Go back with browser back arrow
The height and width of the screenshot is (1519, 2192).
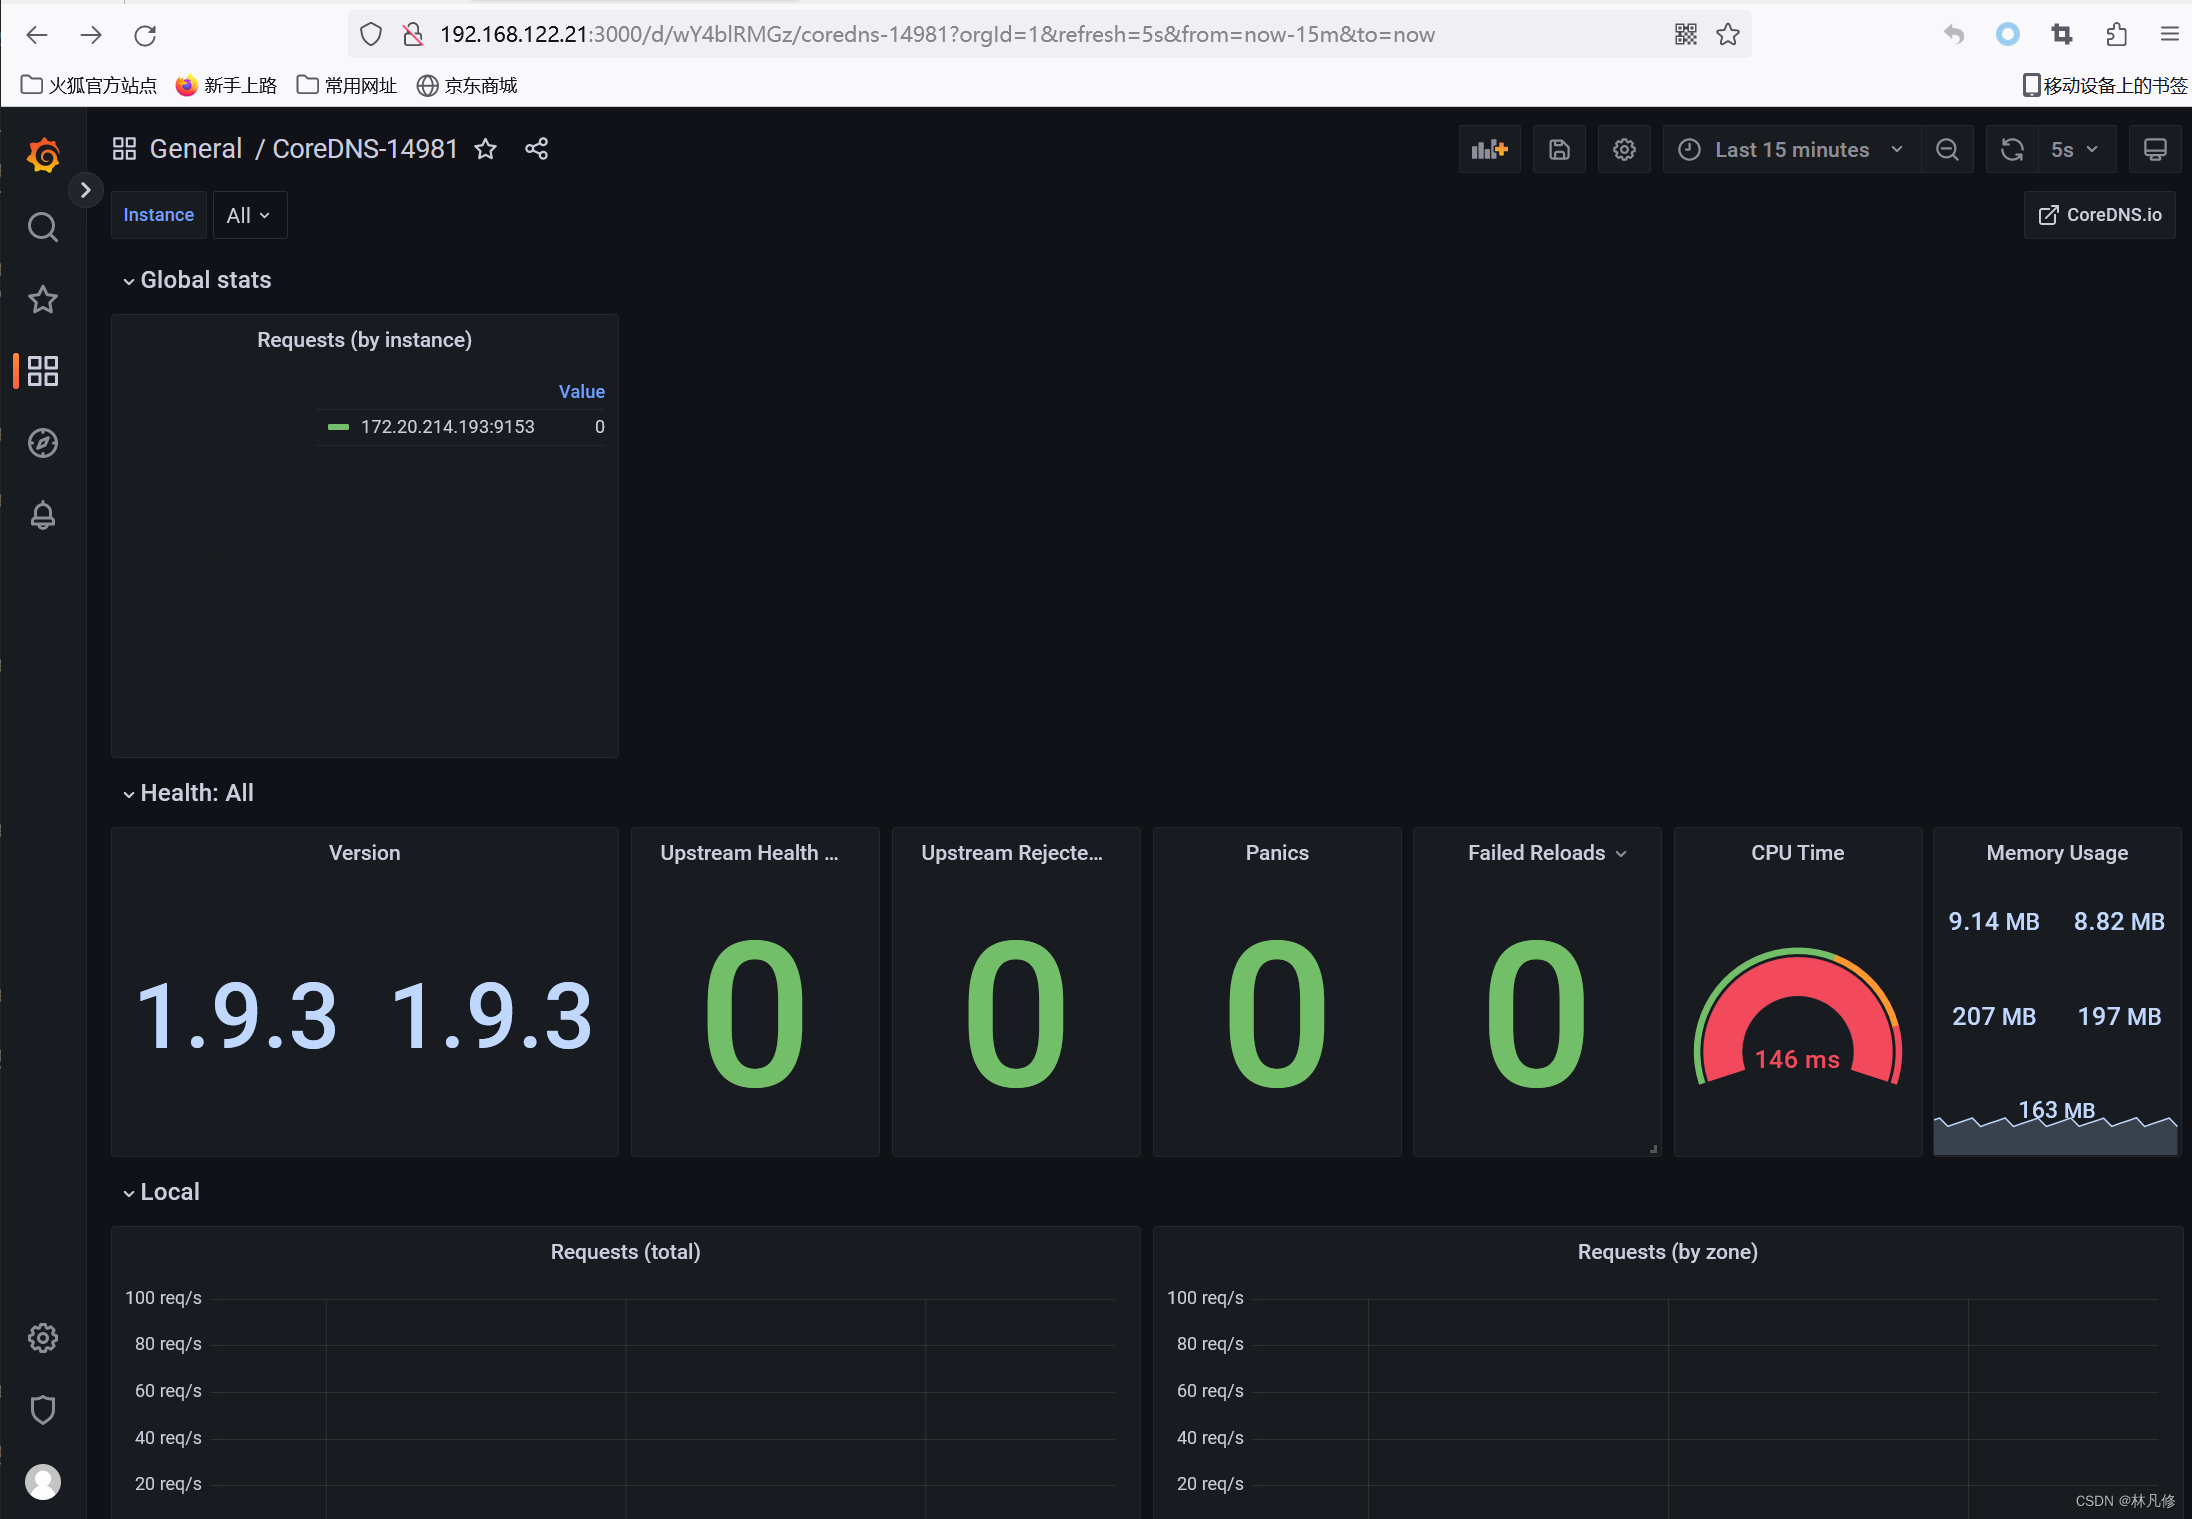[37, 35]
